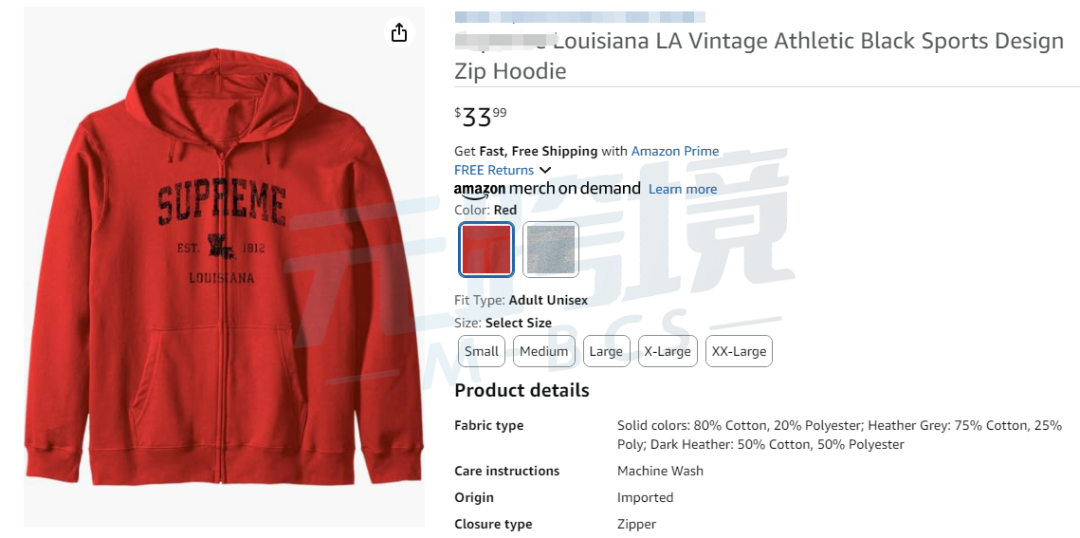Open the FREE Returns link

(494, 170)
